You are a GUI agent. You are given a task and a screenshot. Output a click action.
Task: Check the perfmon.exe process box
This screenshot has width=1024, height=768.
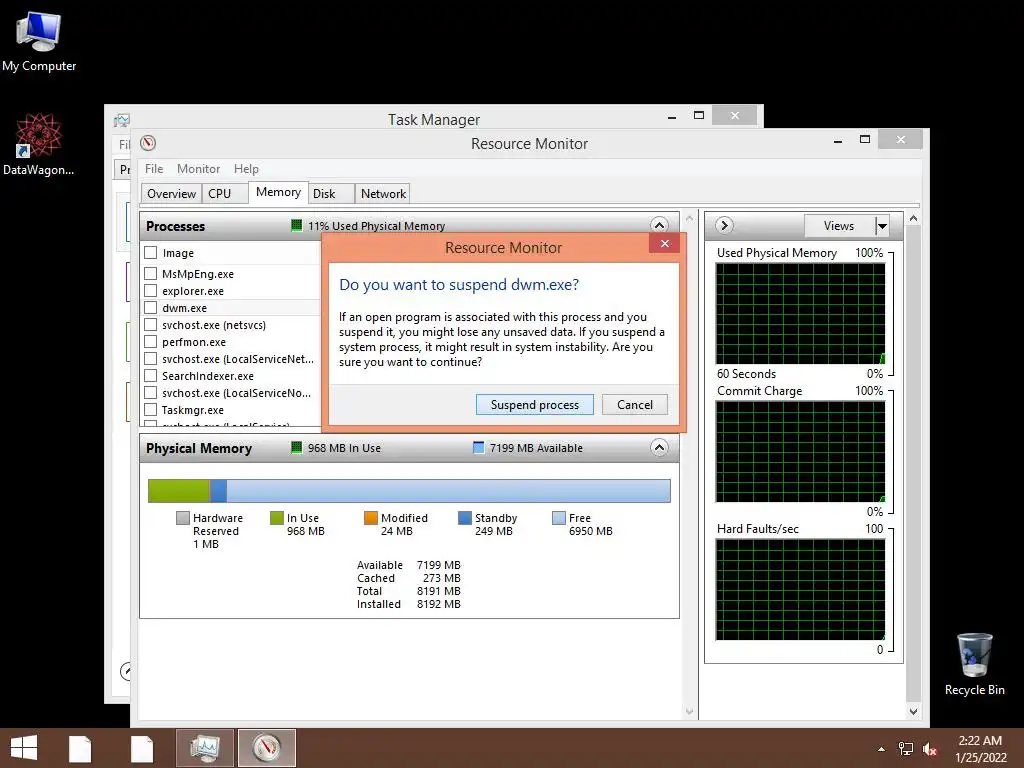point(151,342)
